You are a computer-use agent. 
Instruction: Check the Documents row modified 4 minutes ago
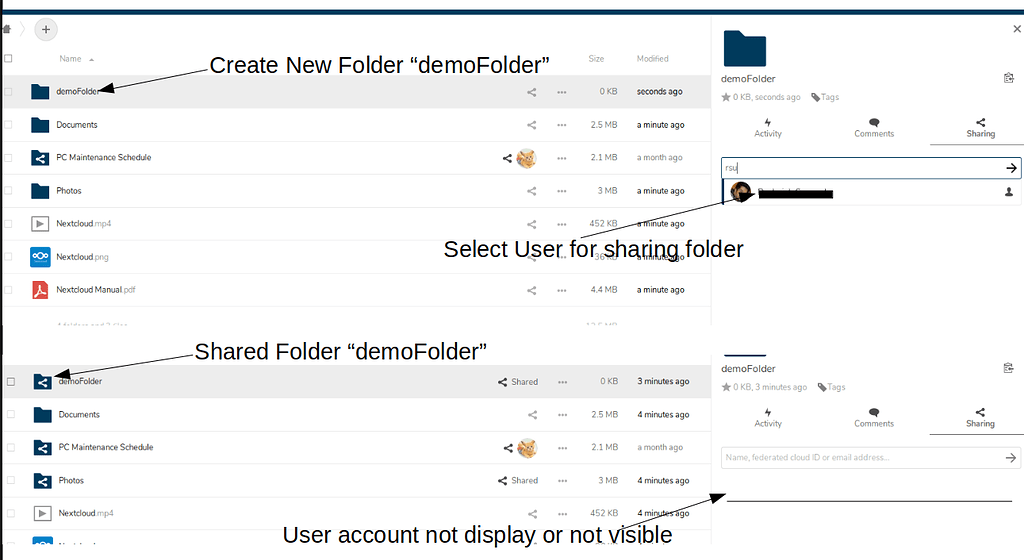tap(10, 414)
